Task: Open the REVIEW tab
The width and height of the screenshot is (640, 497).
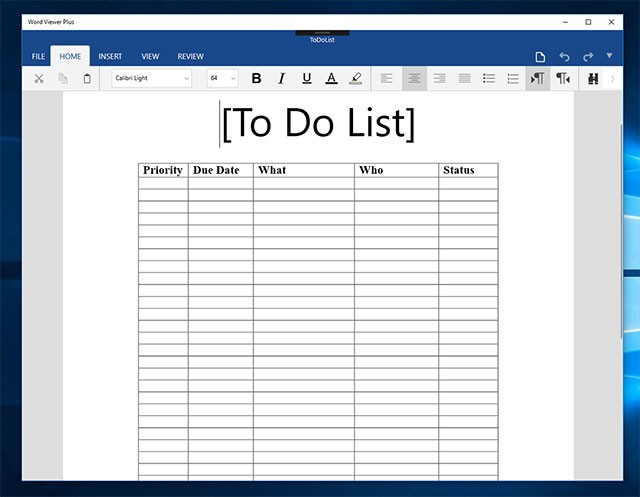Action: tap(190, 56)
